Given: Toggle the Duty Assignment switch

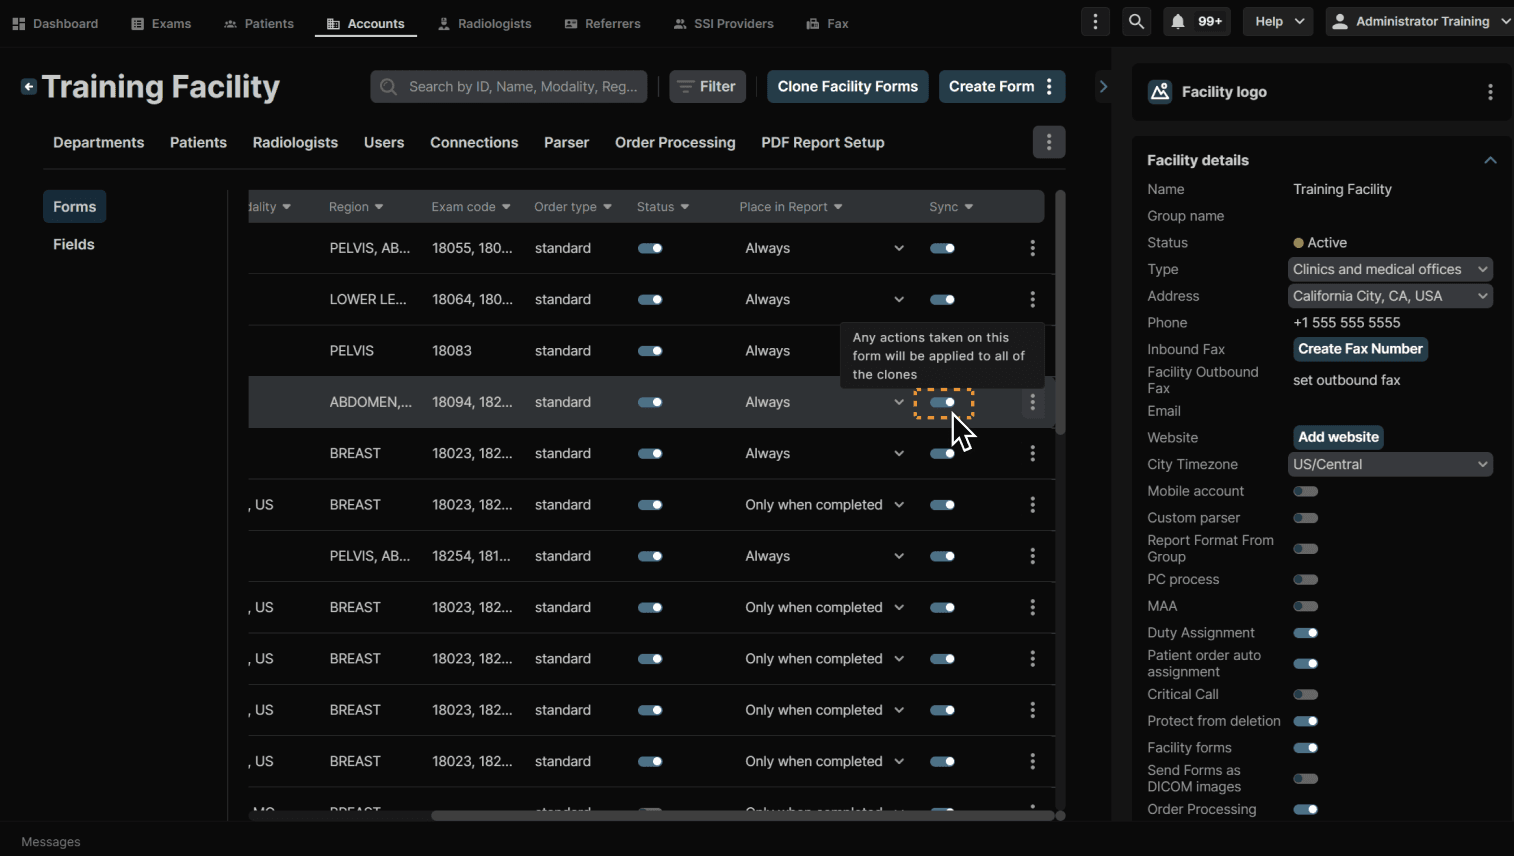Looking at the screenshot, I should tap(1305, 633).
